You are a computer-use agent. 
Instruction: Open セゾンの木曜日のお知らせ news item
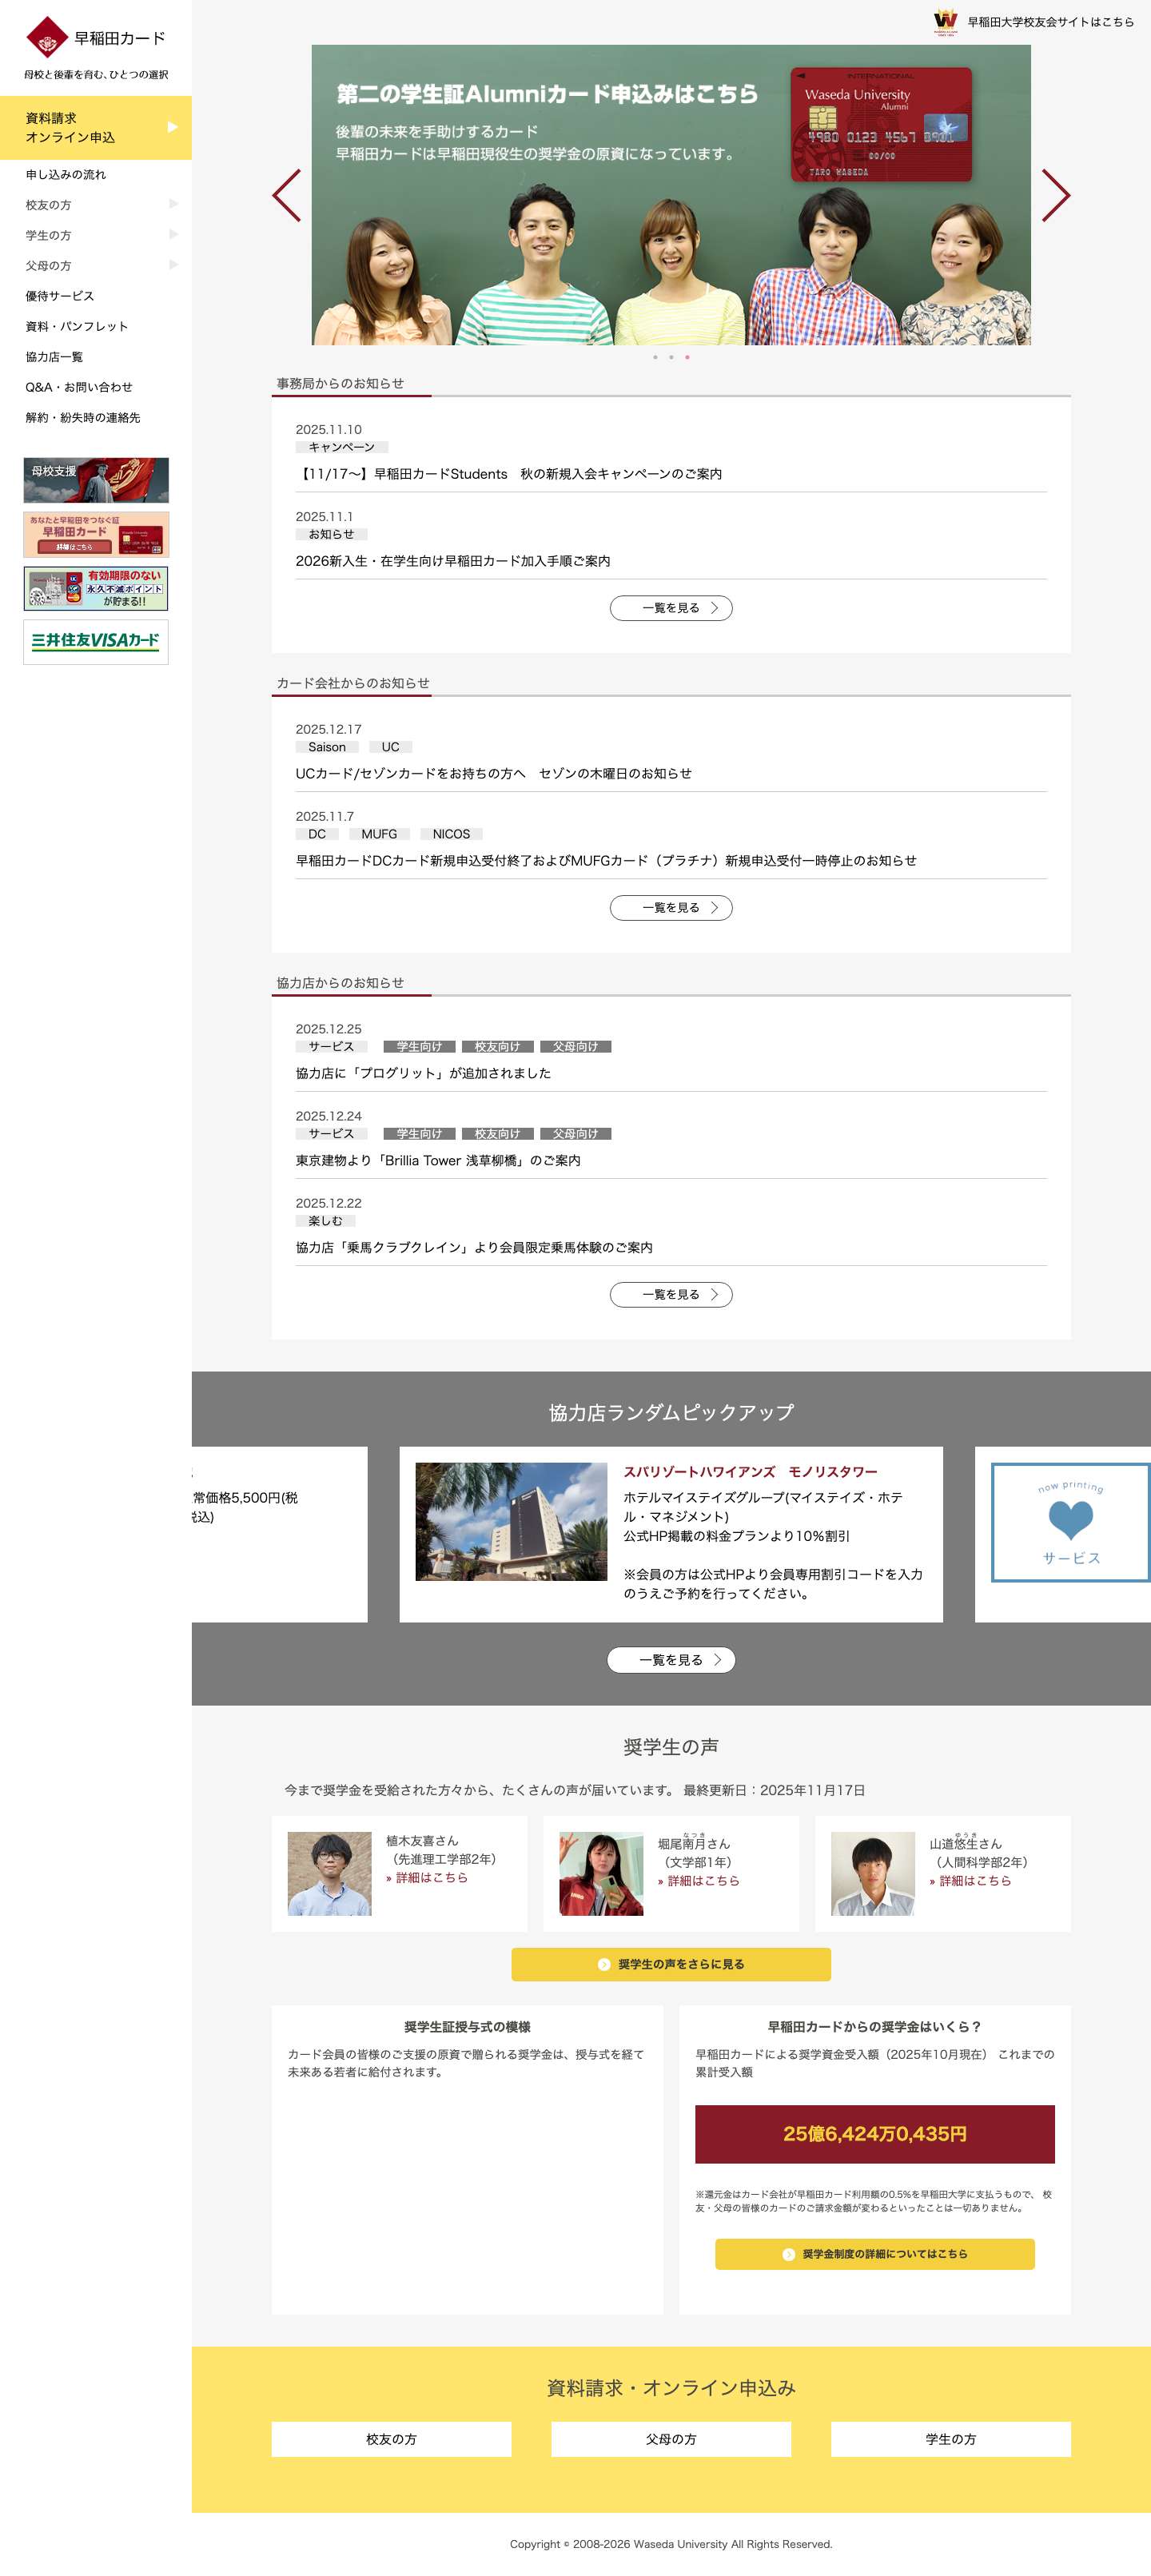click(x=494, y=773)
